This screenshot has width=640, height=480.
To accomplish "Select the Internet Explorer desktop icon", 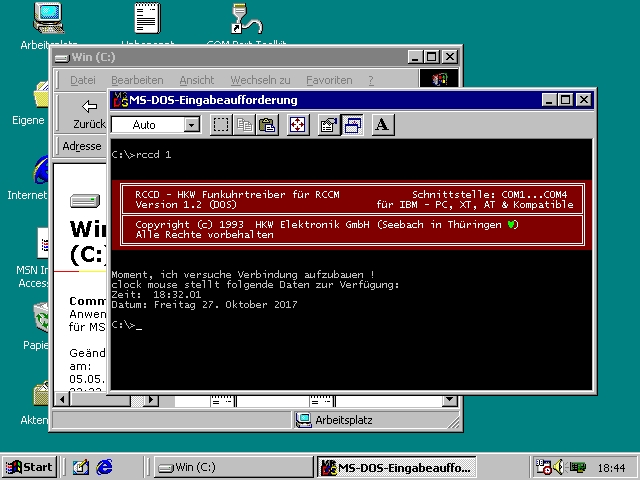I will coord(41,170).
